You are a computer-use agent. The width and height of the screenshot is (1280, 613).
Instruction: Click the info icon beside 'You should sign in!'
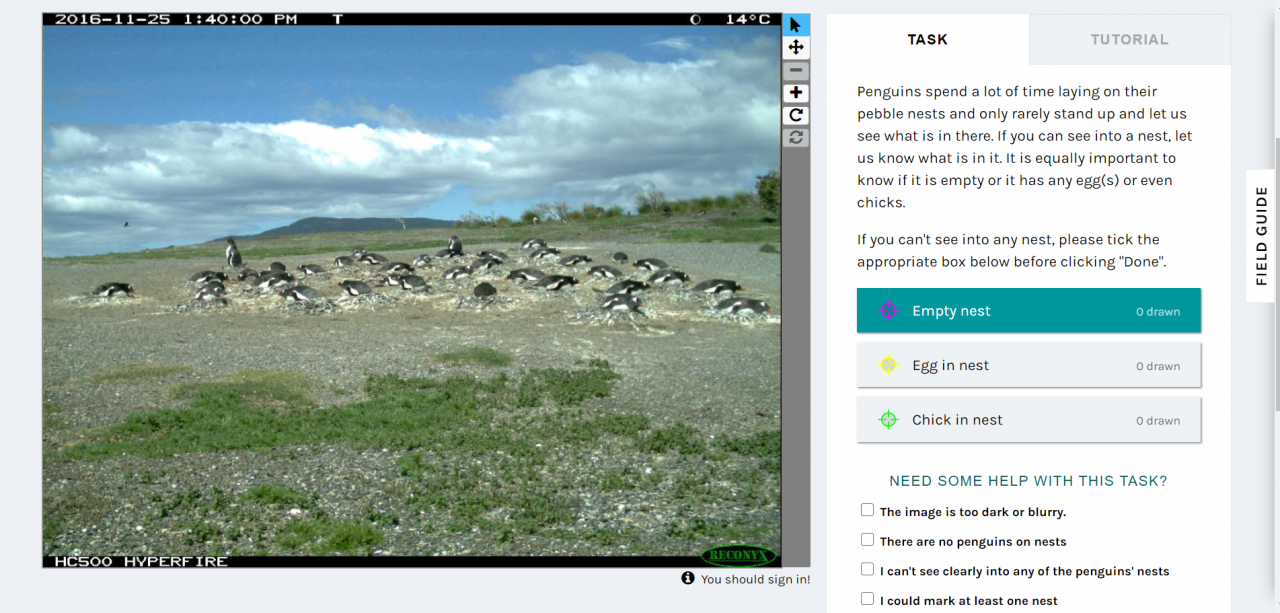688,578
